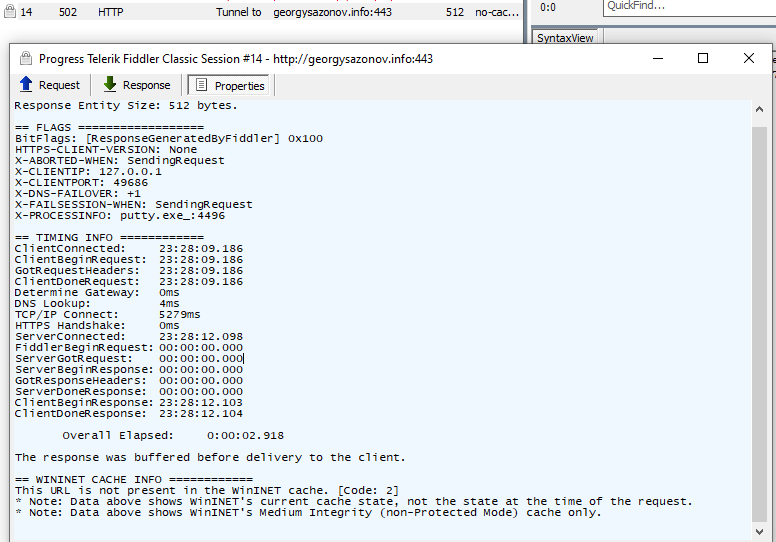Close the Session #14 window
The image size is (776, 542).
pos(749,58)
